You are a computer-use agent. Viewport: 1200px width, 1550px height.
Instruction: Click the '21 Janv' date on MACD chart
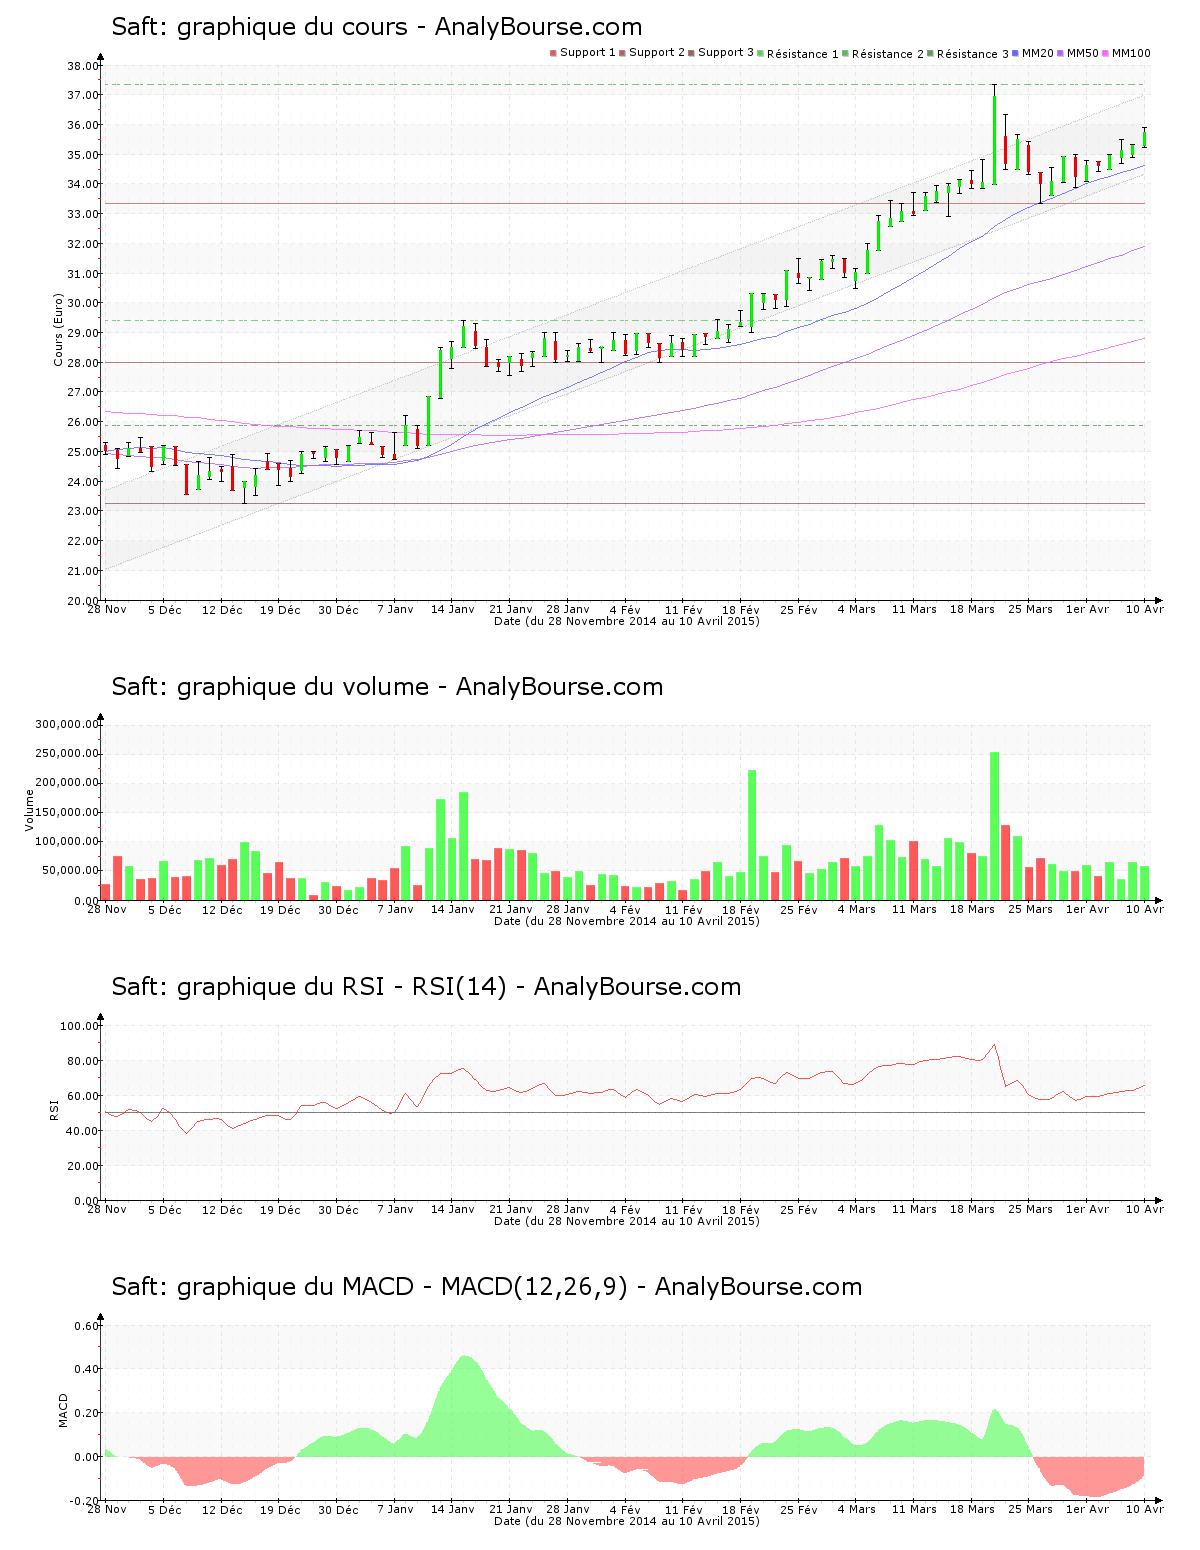[511, 1509]
